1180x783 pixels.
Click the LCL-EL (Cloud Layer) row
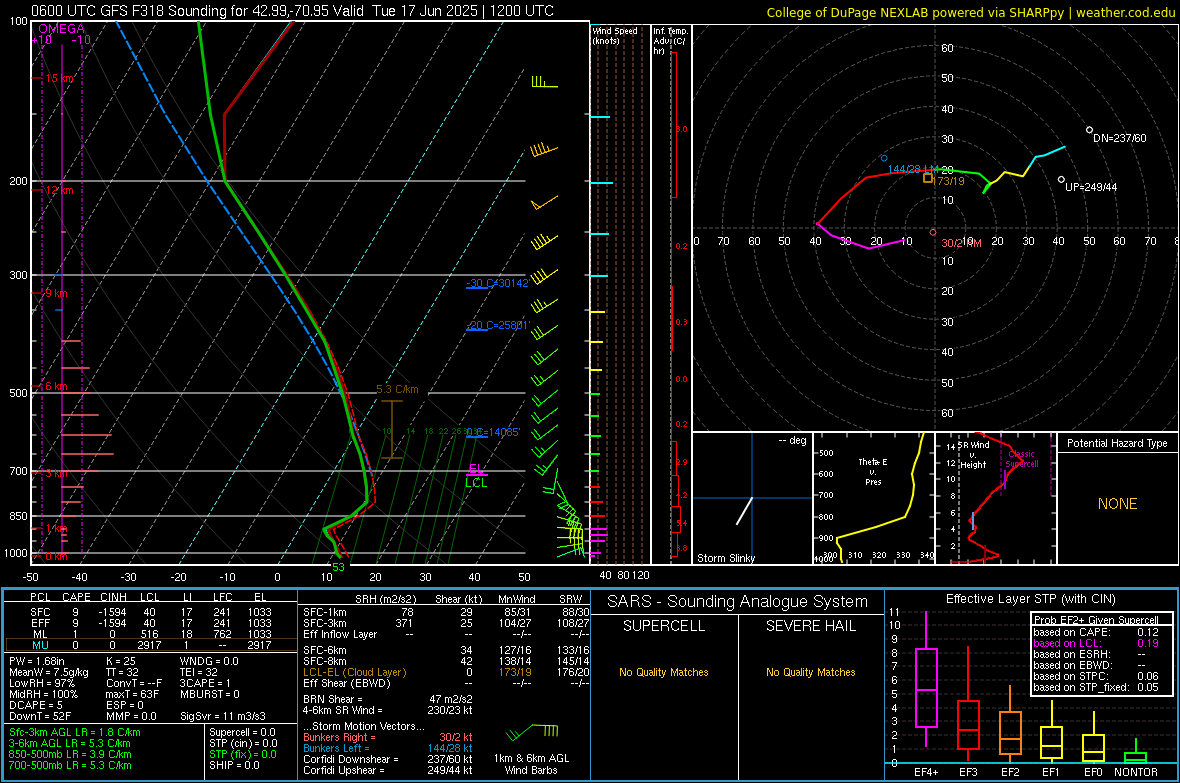(446, 672)
